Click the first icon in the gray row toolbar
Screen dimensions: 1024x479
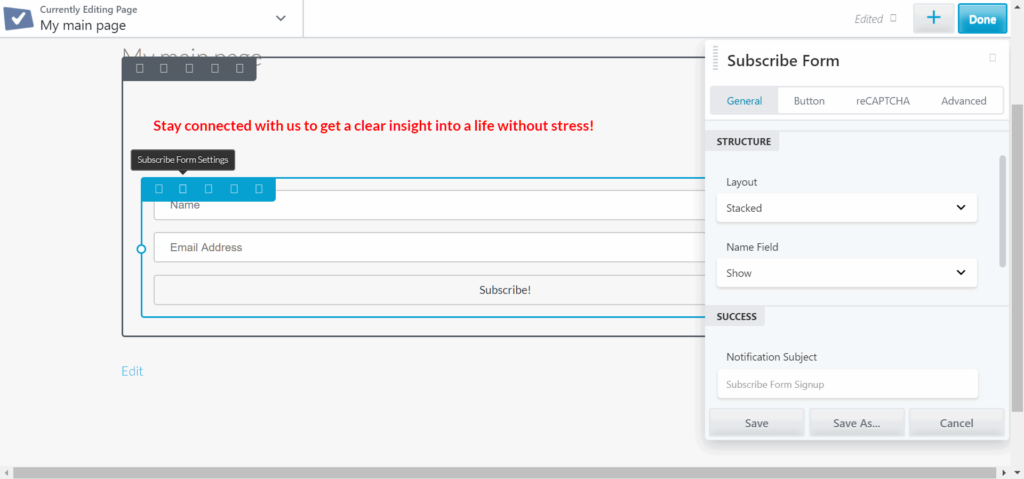[x=139, y=68]
